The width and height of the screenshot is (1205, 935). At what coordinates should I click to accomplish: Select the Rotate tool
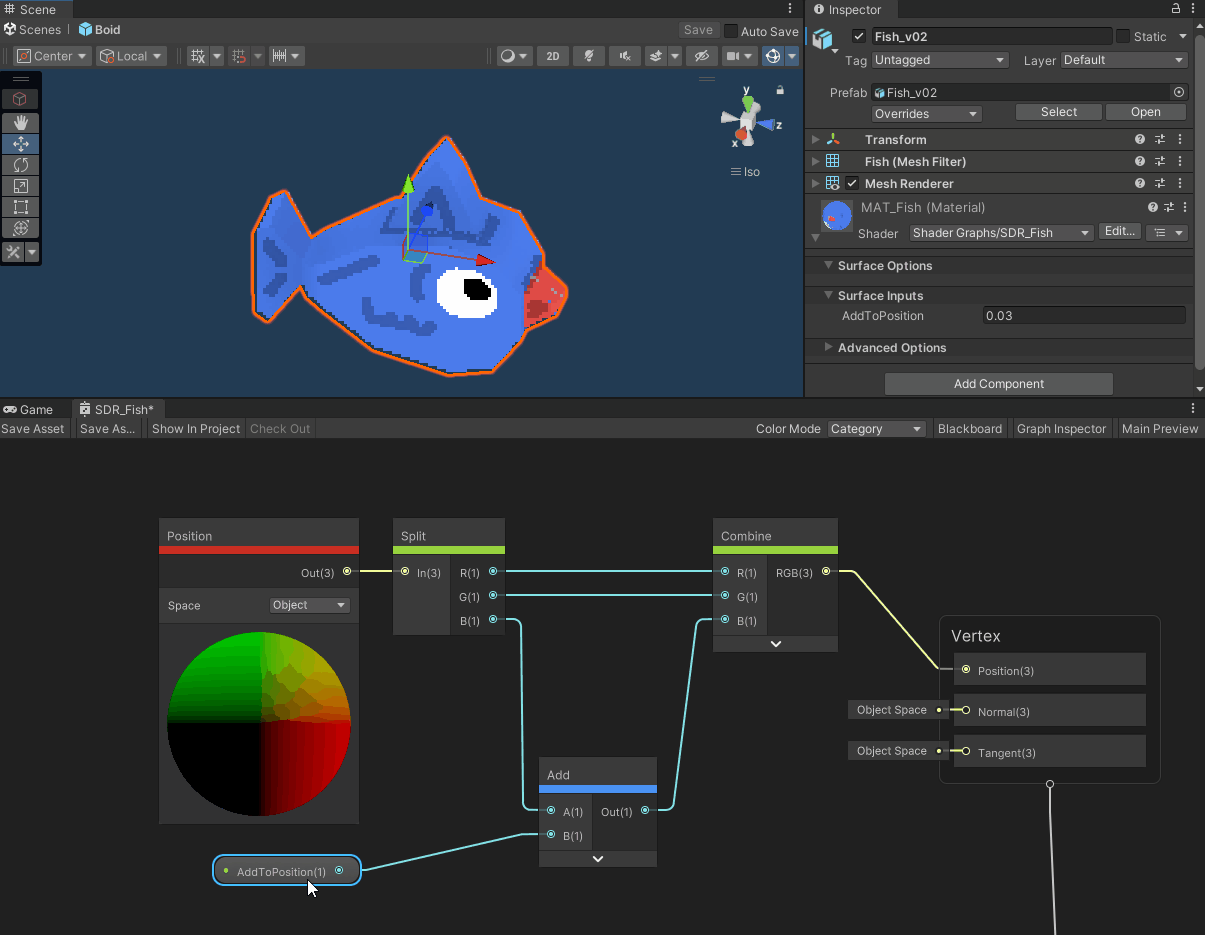coord(20,165)
